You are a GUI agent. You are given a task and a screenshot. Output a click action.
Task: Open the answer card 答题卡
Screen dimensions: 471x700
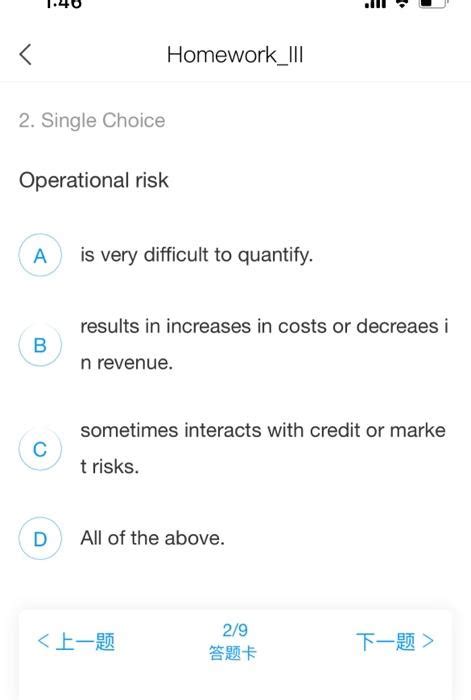pos(233,653)
